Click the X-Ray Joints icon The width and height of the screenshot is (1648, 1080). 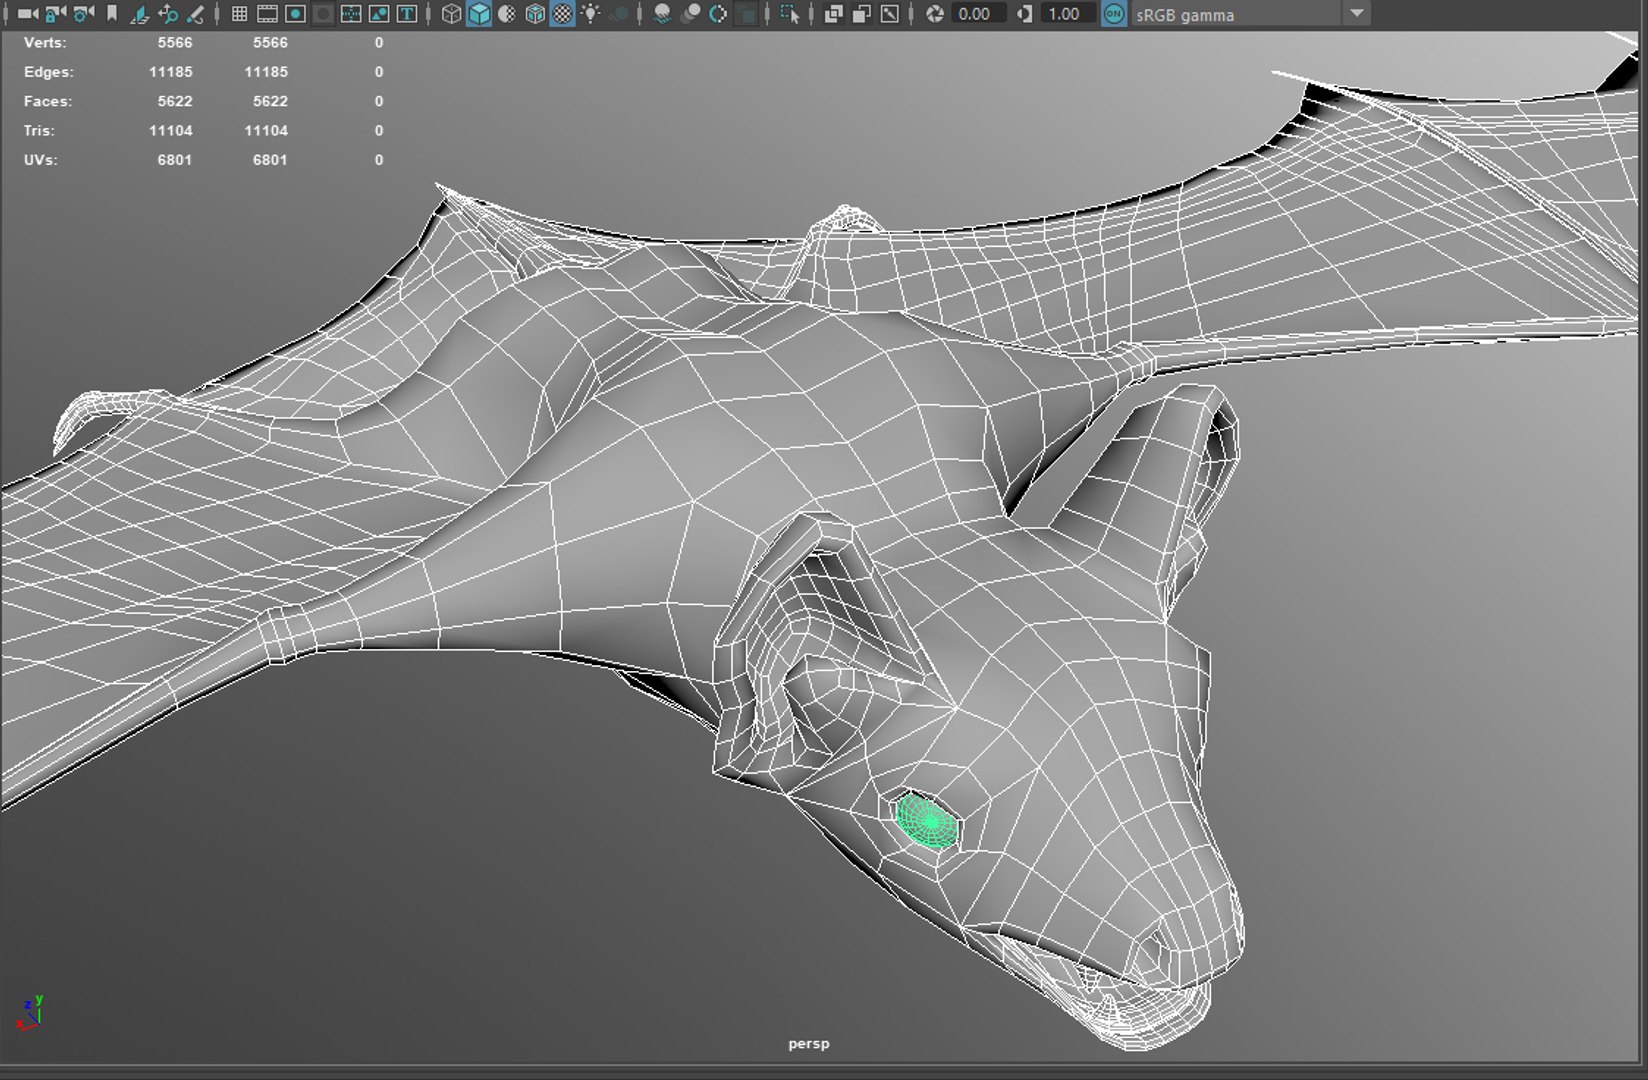(x=889, y=14)
